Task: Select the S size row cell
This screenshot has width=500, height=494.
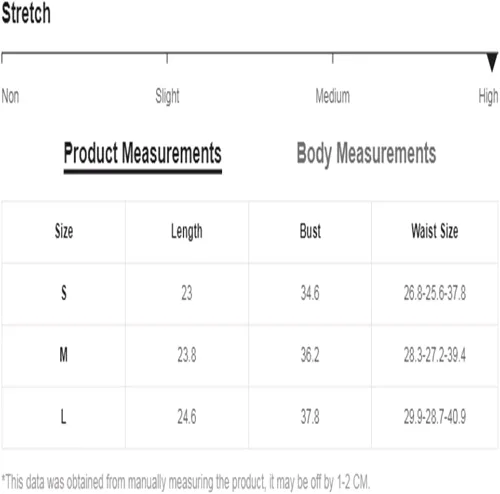Action: tap(64, 294)
